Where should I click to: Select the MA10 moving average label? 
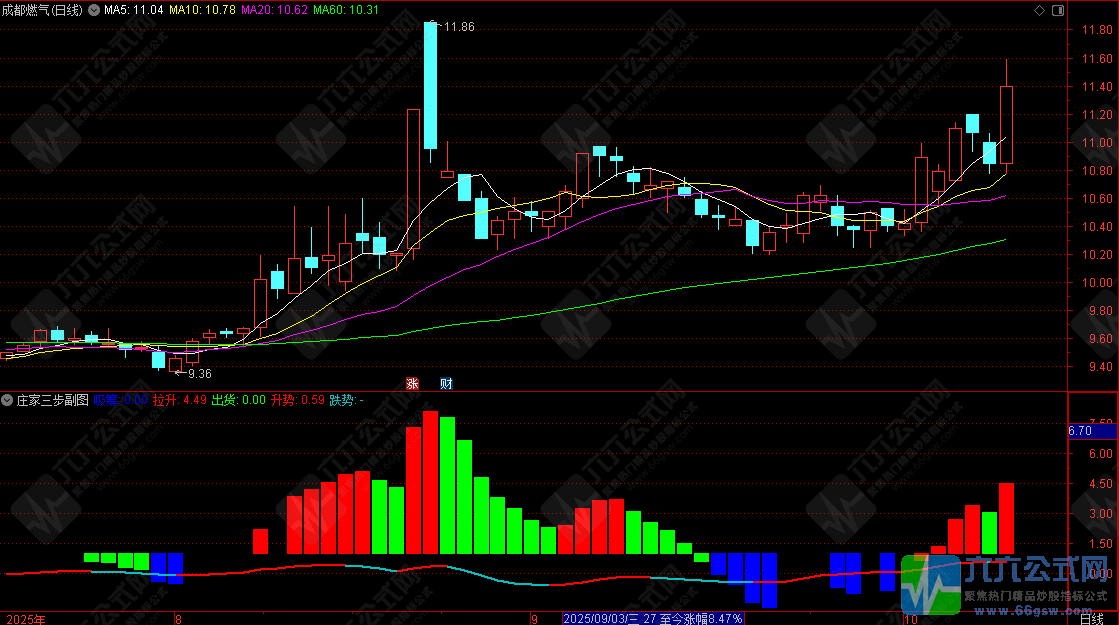[x=203, y=10]
